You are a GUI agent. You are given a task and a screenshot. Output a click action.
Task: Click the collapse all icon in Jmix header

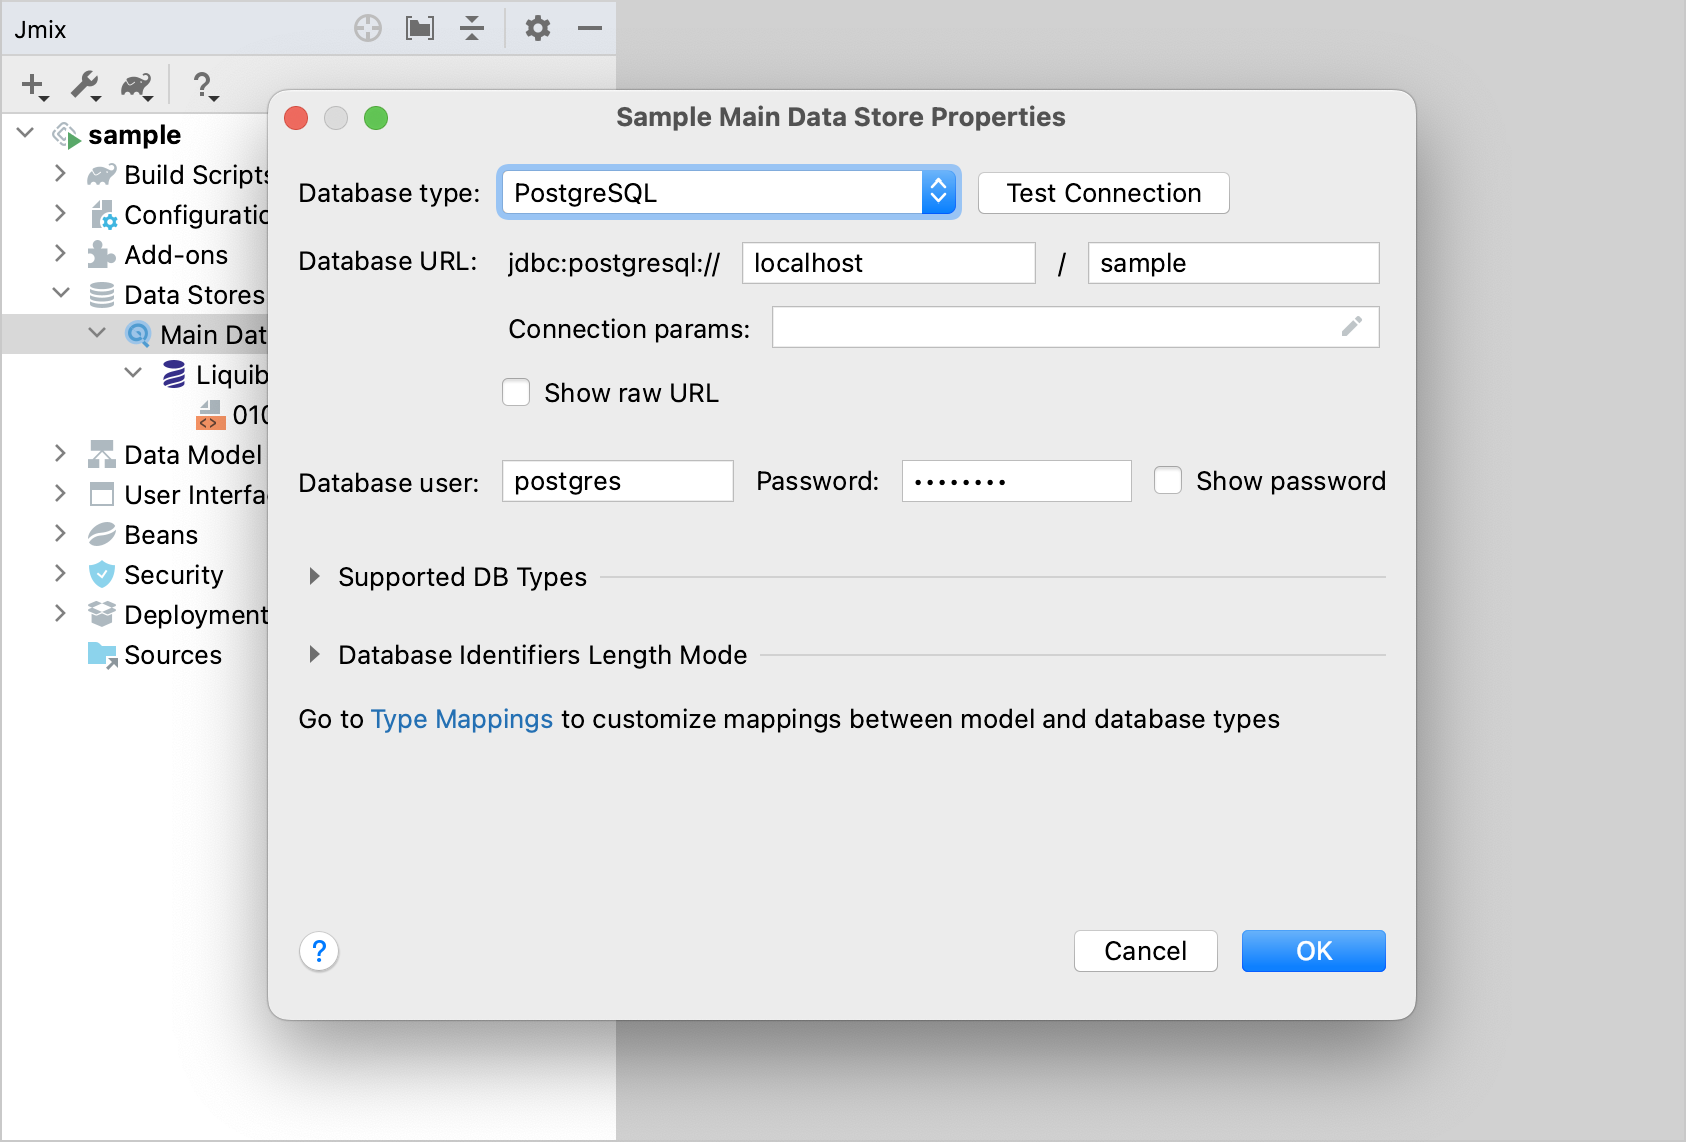pyautogui.click(x=472, y=28)
